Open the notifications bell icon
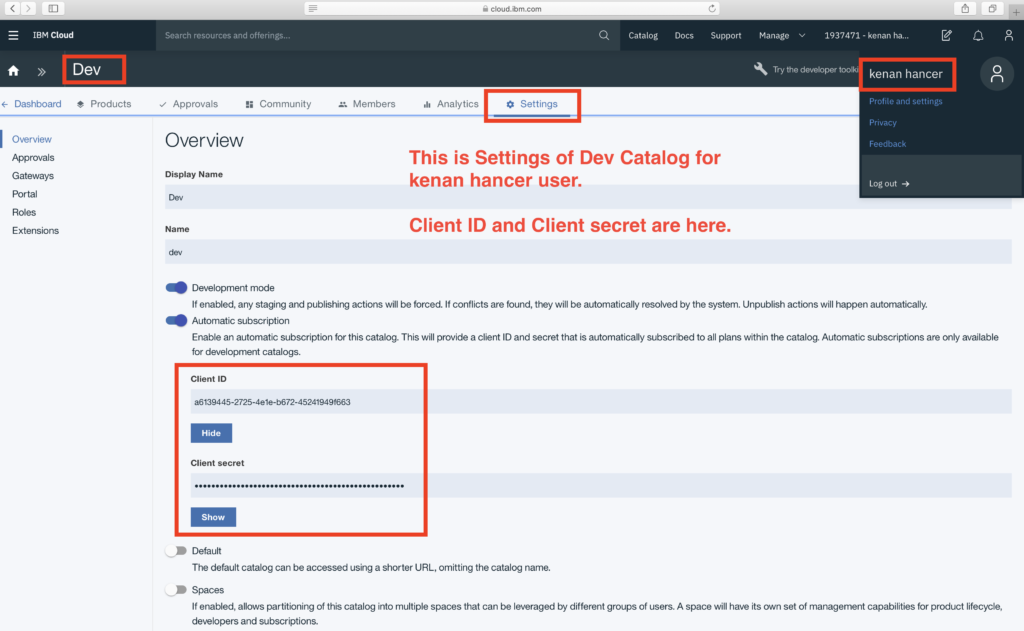This screenshot has height=631, width=1024. click(978, 35)
